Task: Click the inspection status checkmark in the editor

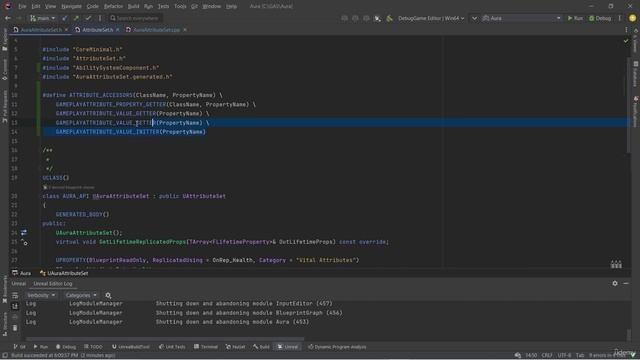Action: (x=626, y=41)
